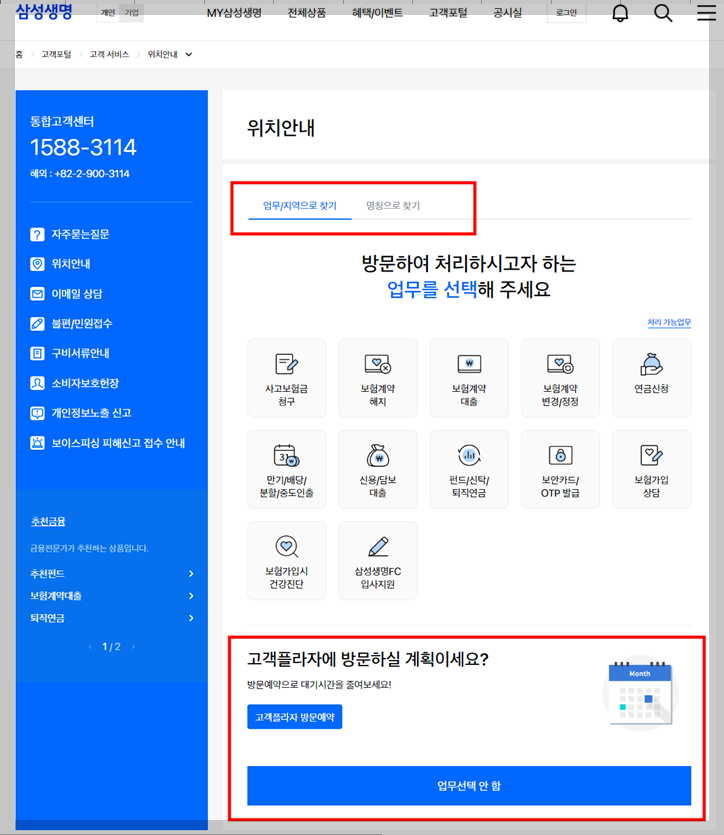The image size is (724, 835).
Task: Switch to 기업 customer type
Action: 131,13
